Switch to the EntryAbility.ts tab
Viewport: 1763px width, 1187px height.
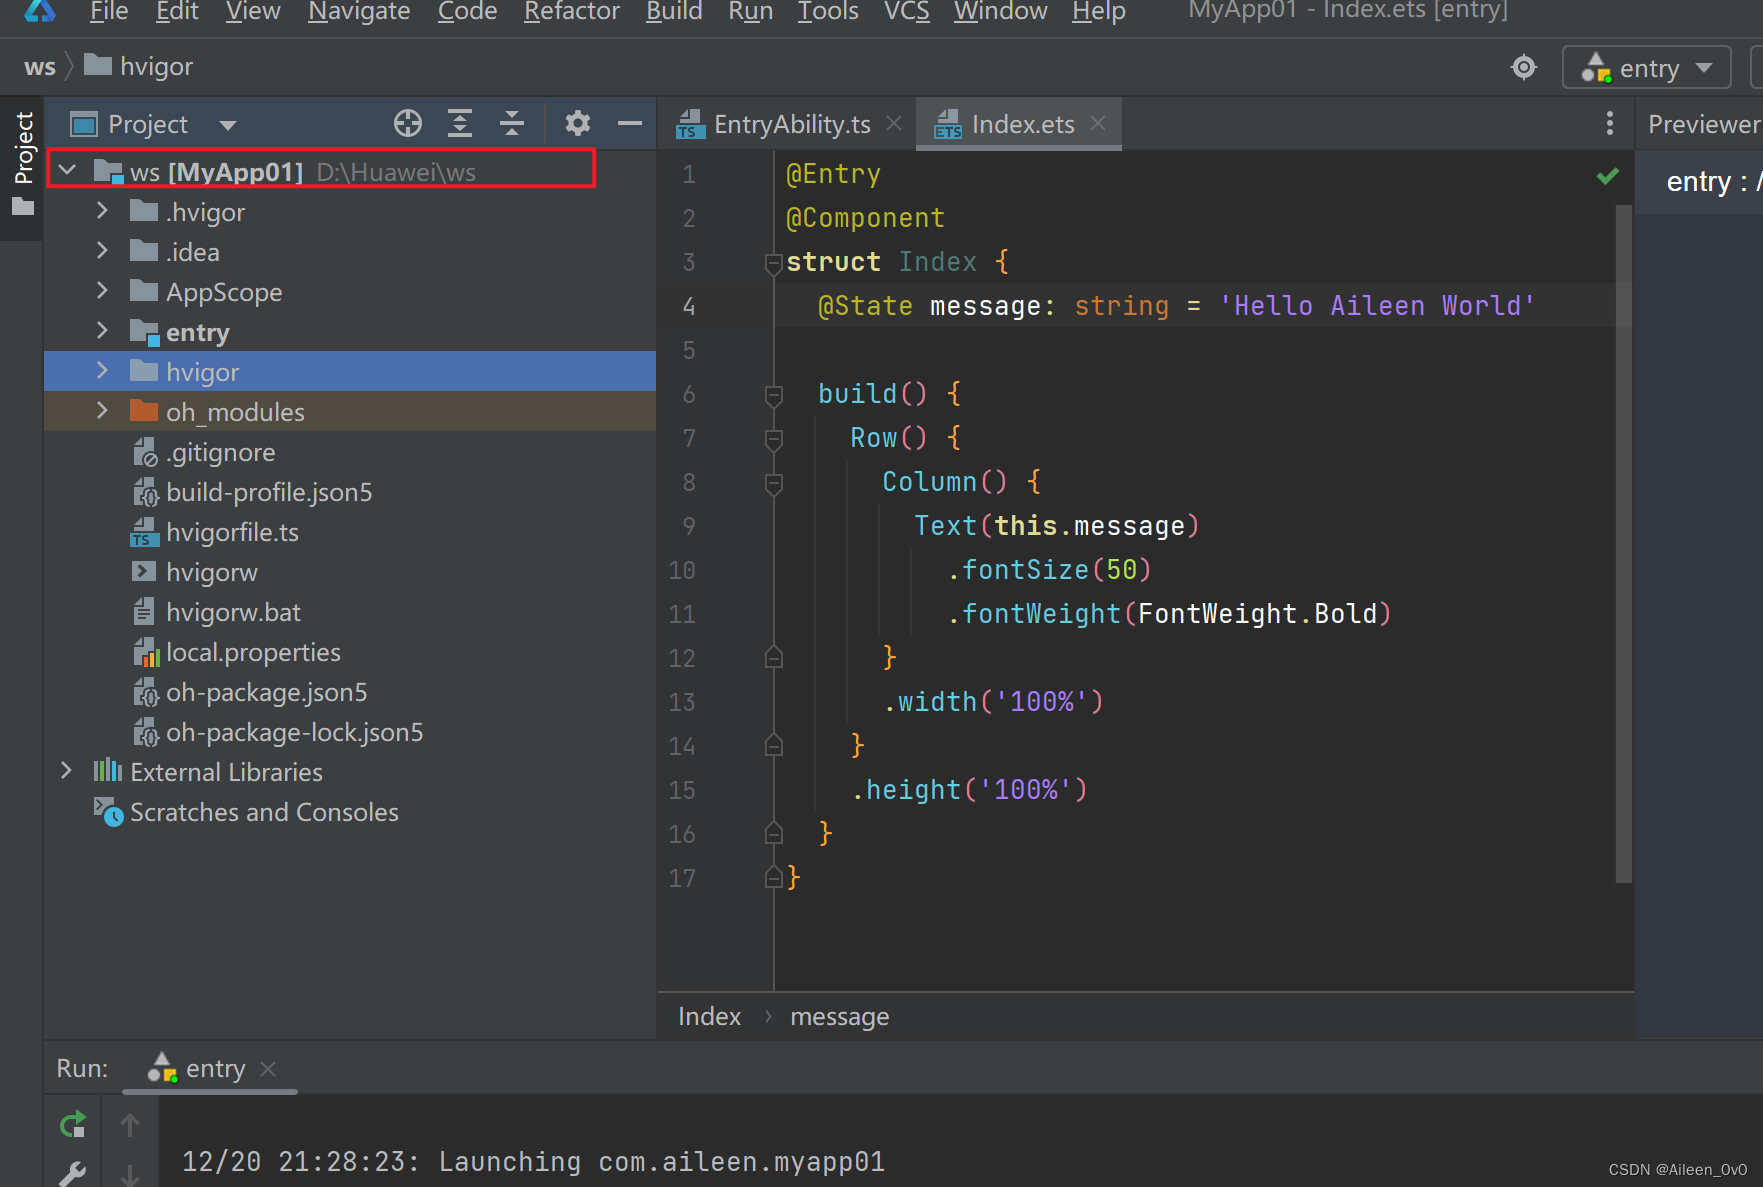coord(790,125)
